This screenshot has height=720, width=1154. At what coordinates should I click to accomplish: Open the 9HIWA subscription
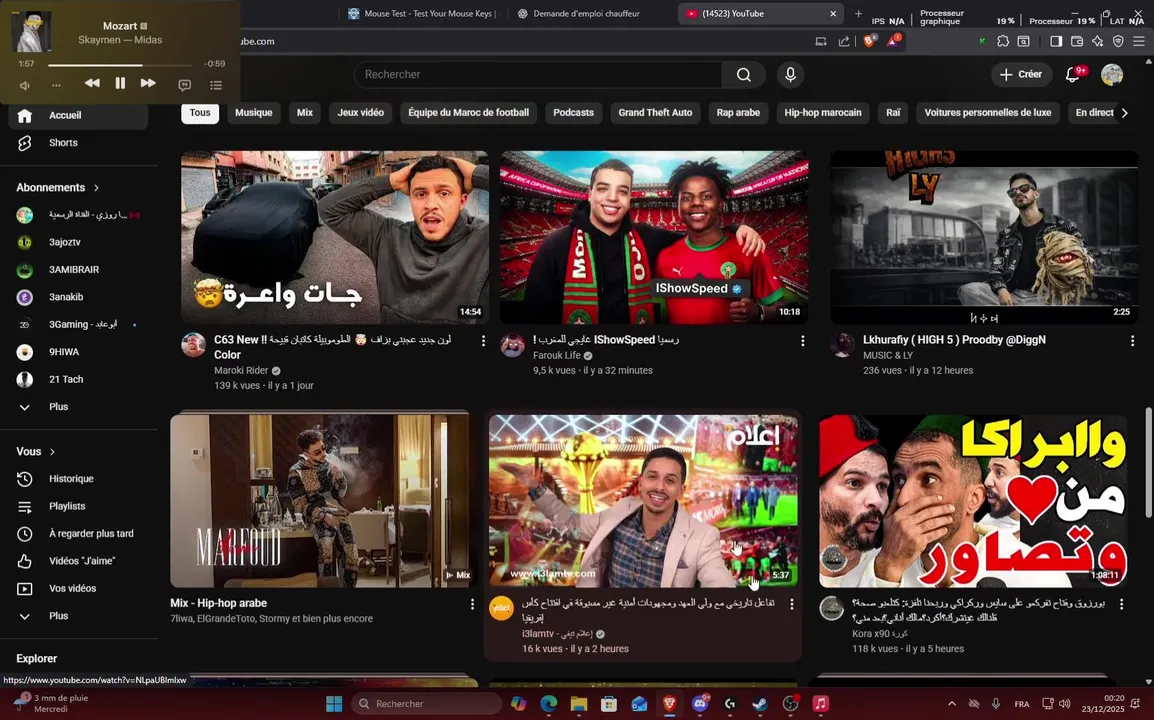tap(79, 352)
